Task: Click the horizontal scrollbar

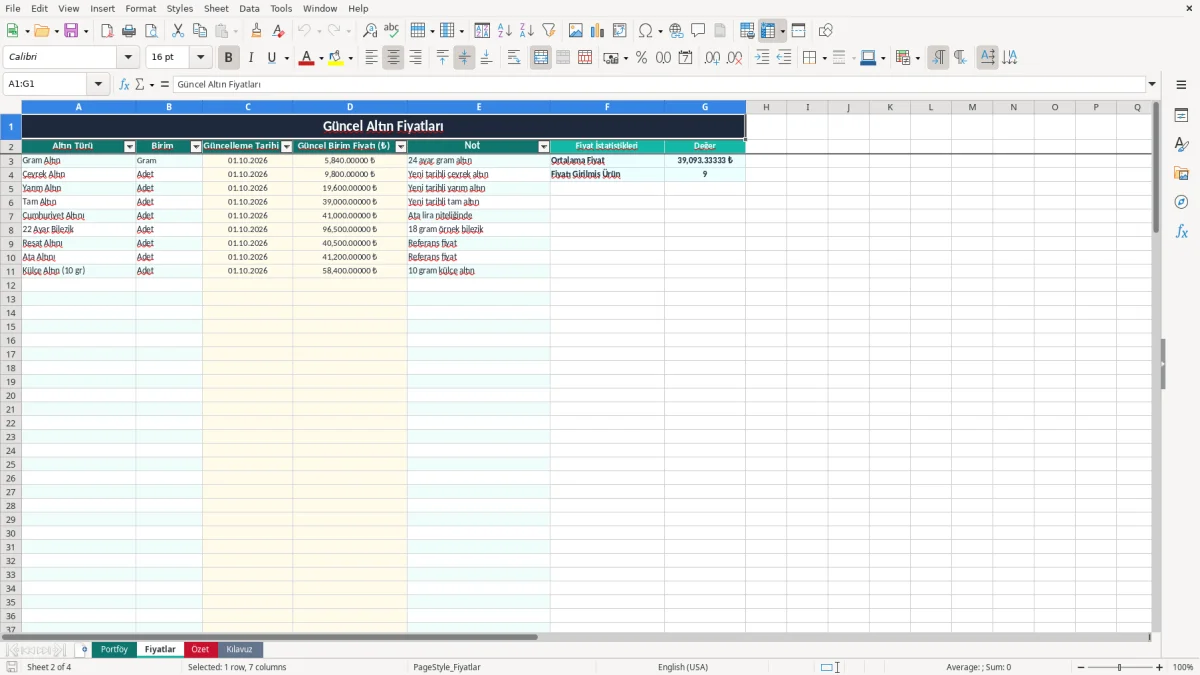Action: point(270,637)
